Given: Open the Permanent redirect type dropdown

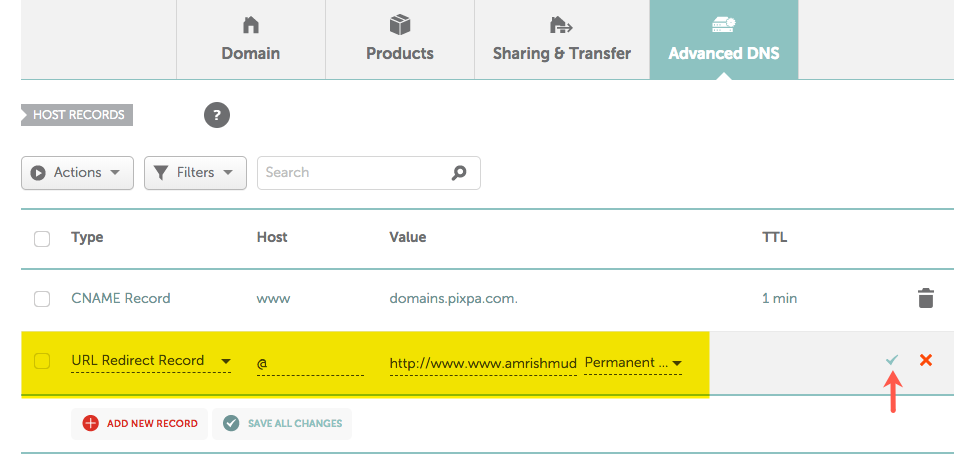Looking at the screenshot, I should pyautogui.click(x=634, y=363).
